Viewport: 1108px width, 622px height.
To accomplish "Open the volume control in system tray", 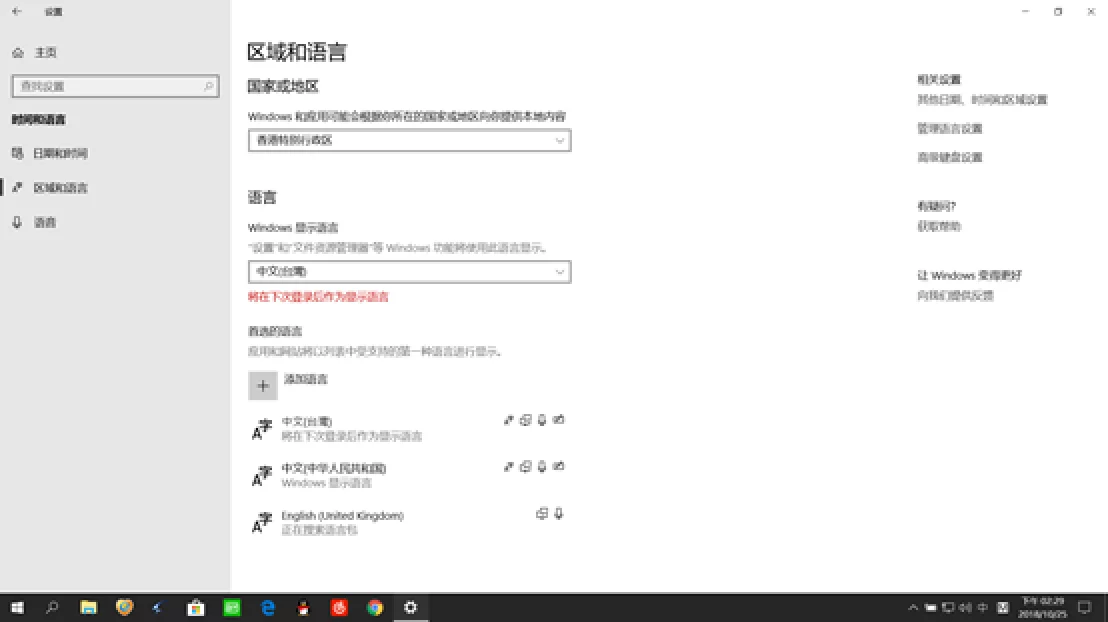I will click(x=965, y=607).
